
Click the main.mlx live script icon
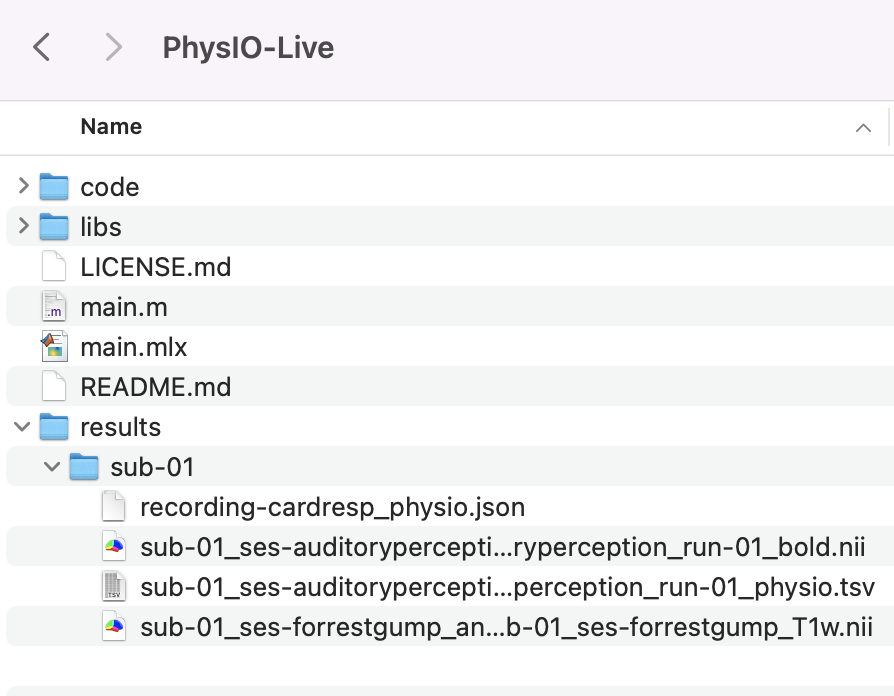click(x=53, y=347)
